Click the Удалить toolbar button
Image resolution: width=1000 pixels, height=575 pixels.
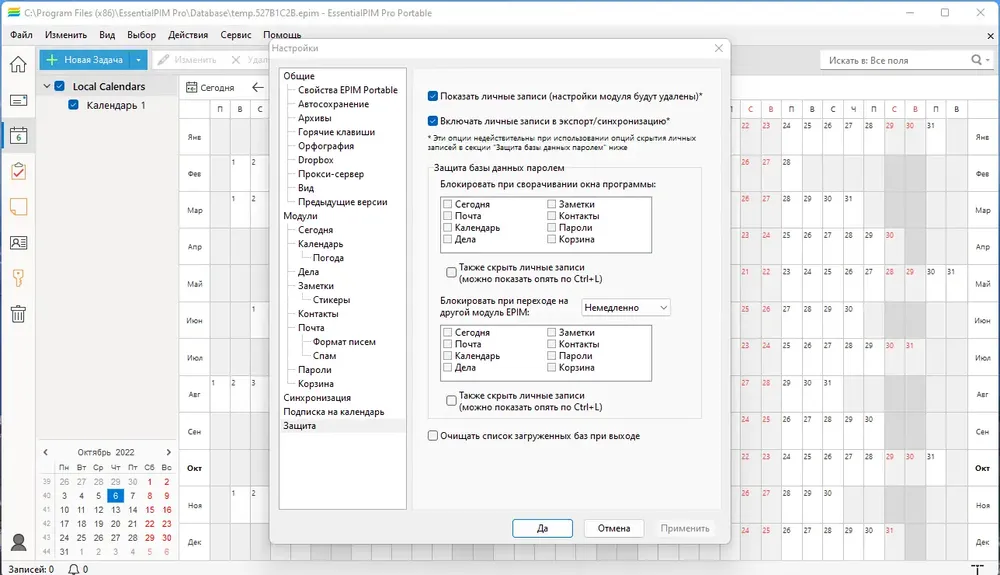[x=250, y=60]
